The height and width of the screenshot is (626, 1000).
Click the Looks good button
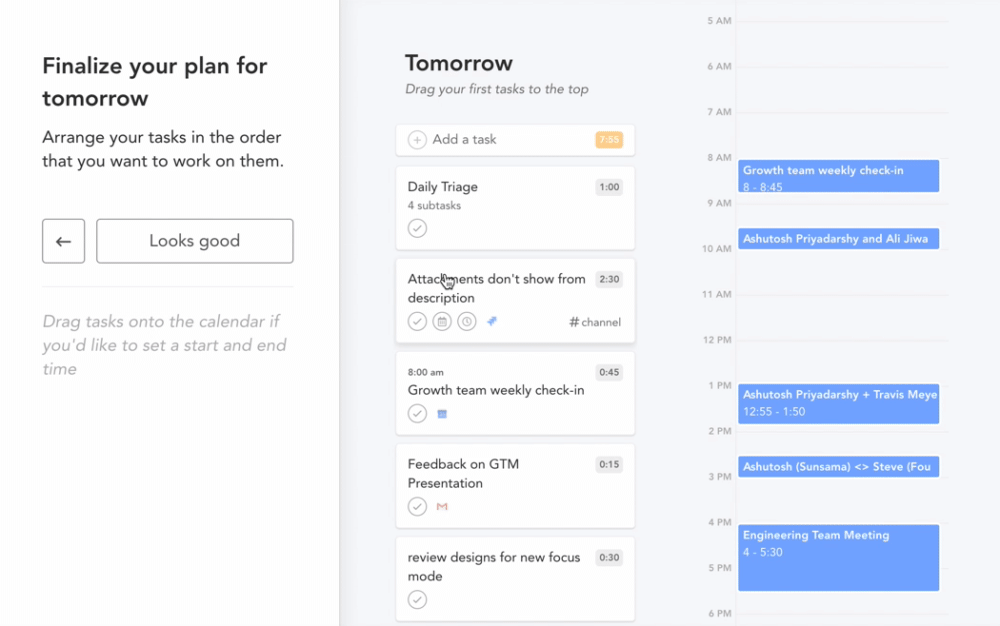tap(194, 240)
